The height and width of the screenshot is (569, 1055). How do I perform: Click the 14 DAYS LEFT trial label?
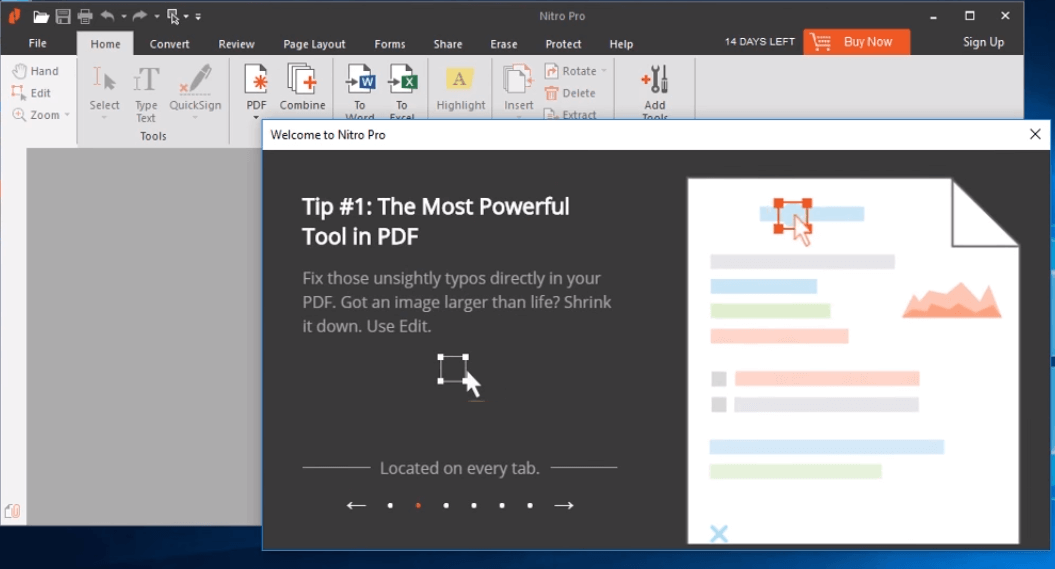tap(760, 42)
